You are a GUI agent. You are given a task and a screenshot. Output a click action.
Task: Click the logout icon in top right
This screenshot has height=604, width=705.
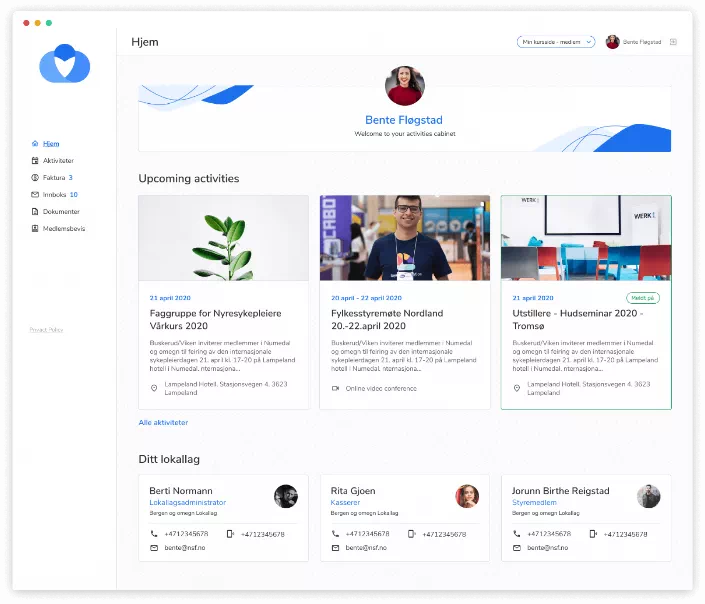tap(673, 42)
